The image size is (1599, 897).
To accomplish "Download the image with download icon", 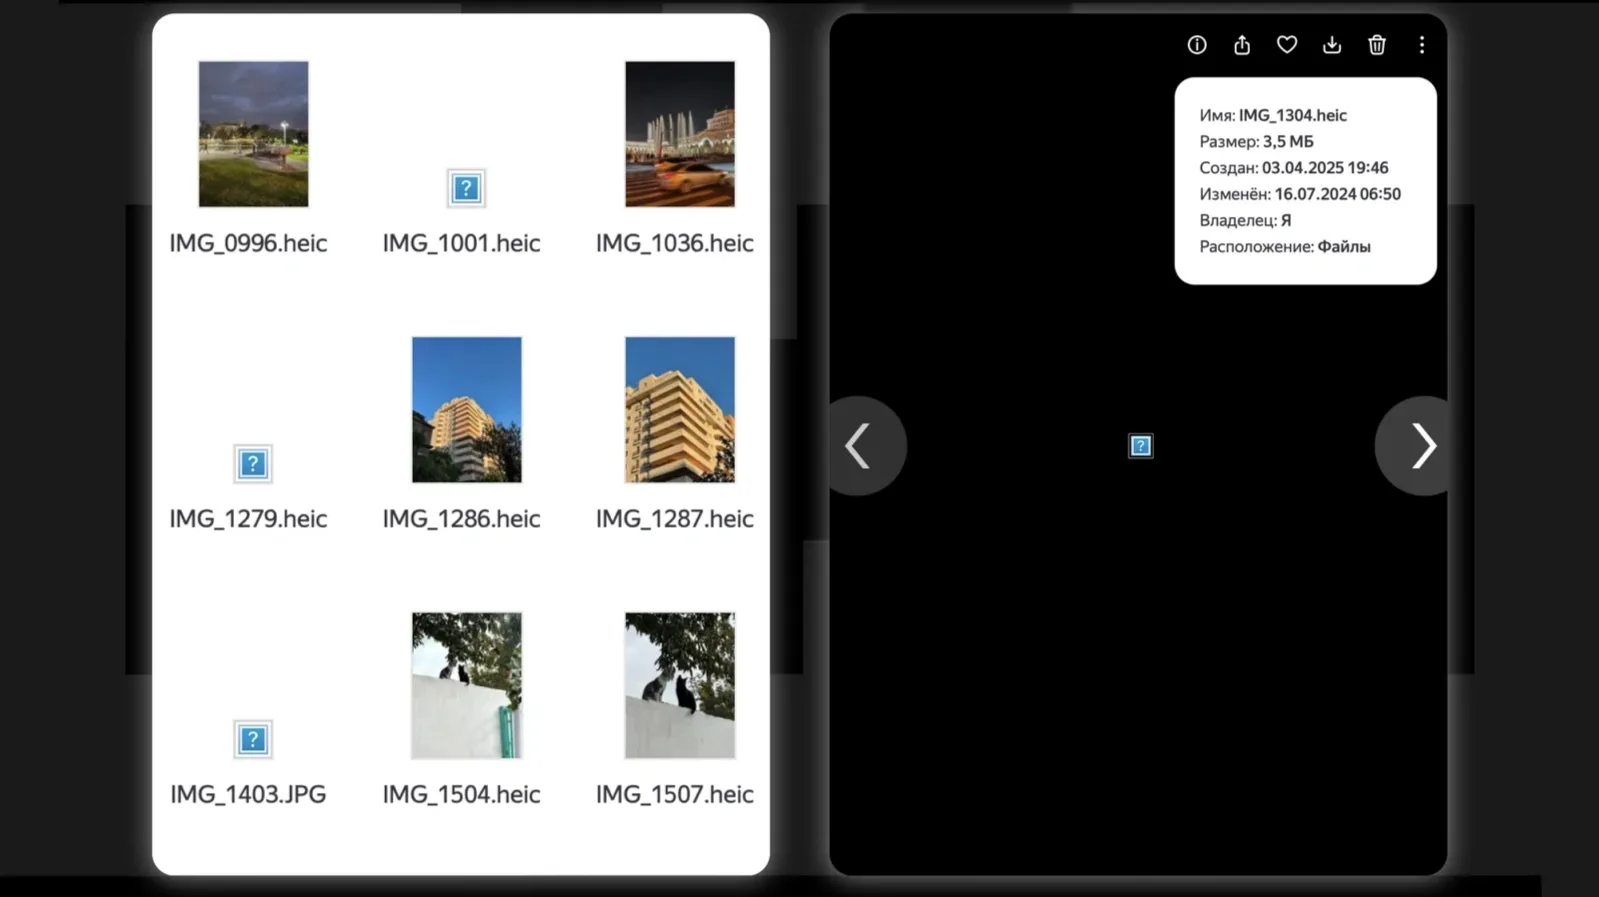I will click(x=1331, y=45).
